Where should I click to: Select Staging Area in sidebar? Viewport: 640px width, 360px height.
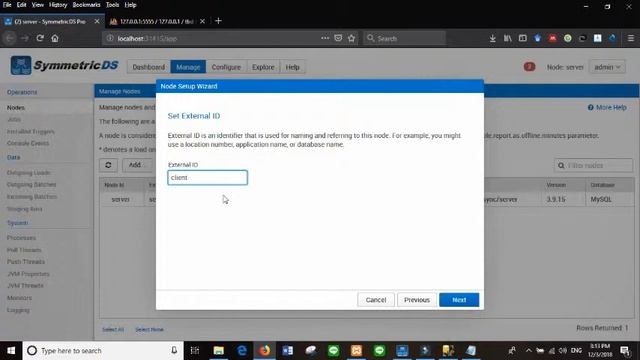click(x=24, y=209)
